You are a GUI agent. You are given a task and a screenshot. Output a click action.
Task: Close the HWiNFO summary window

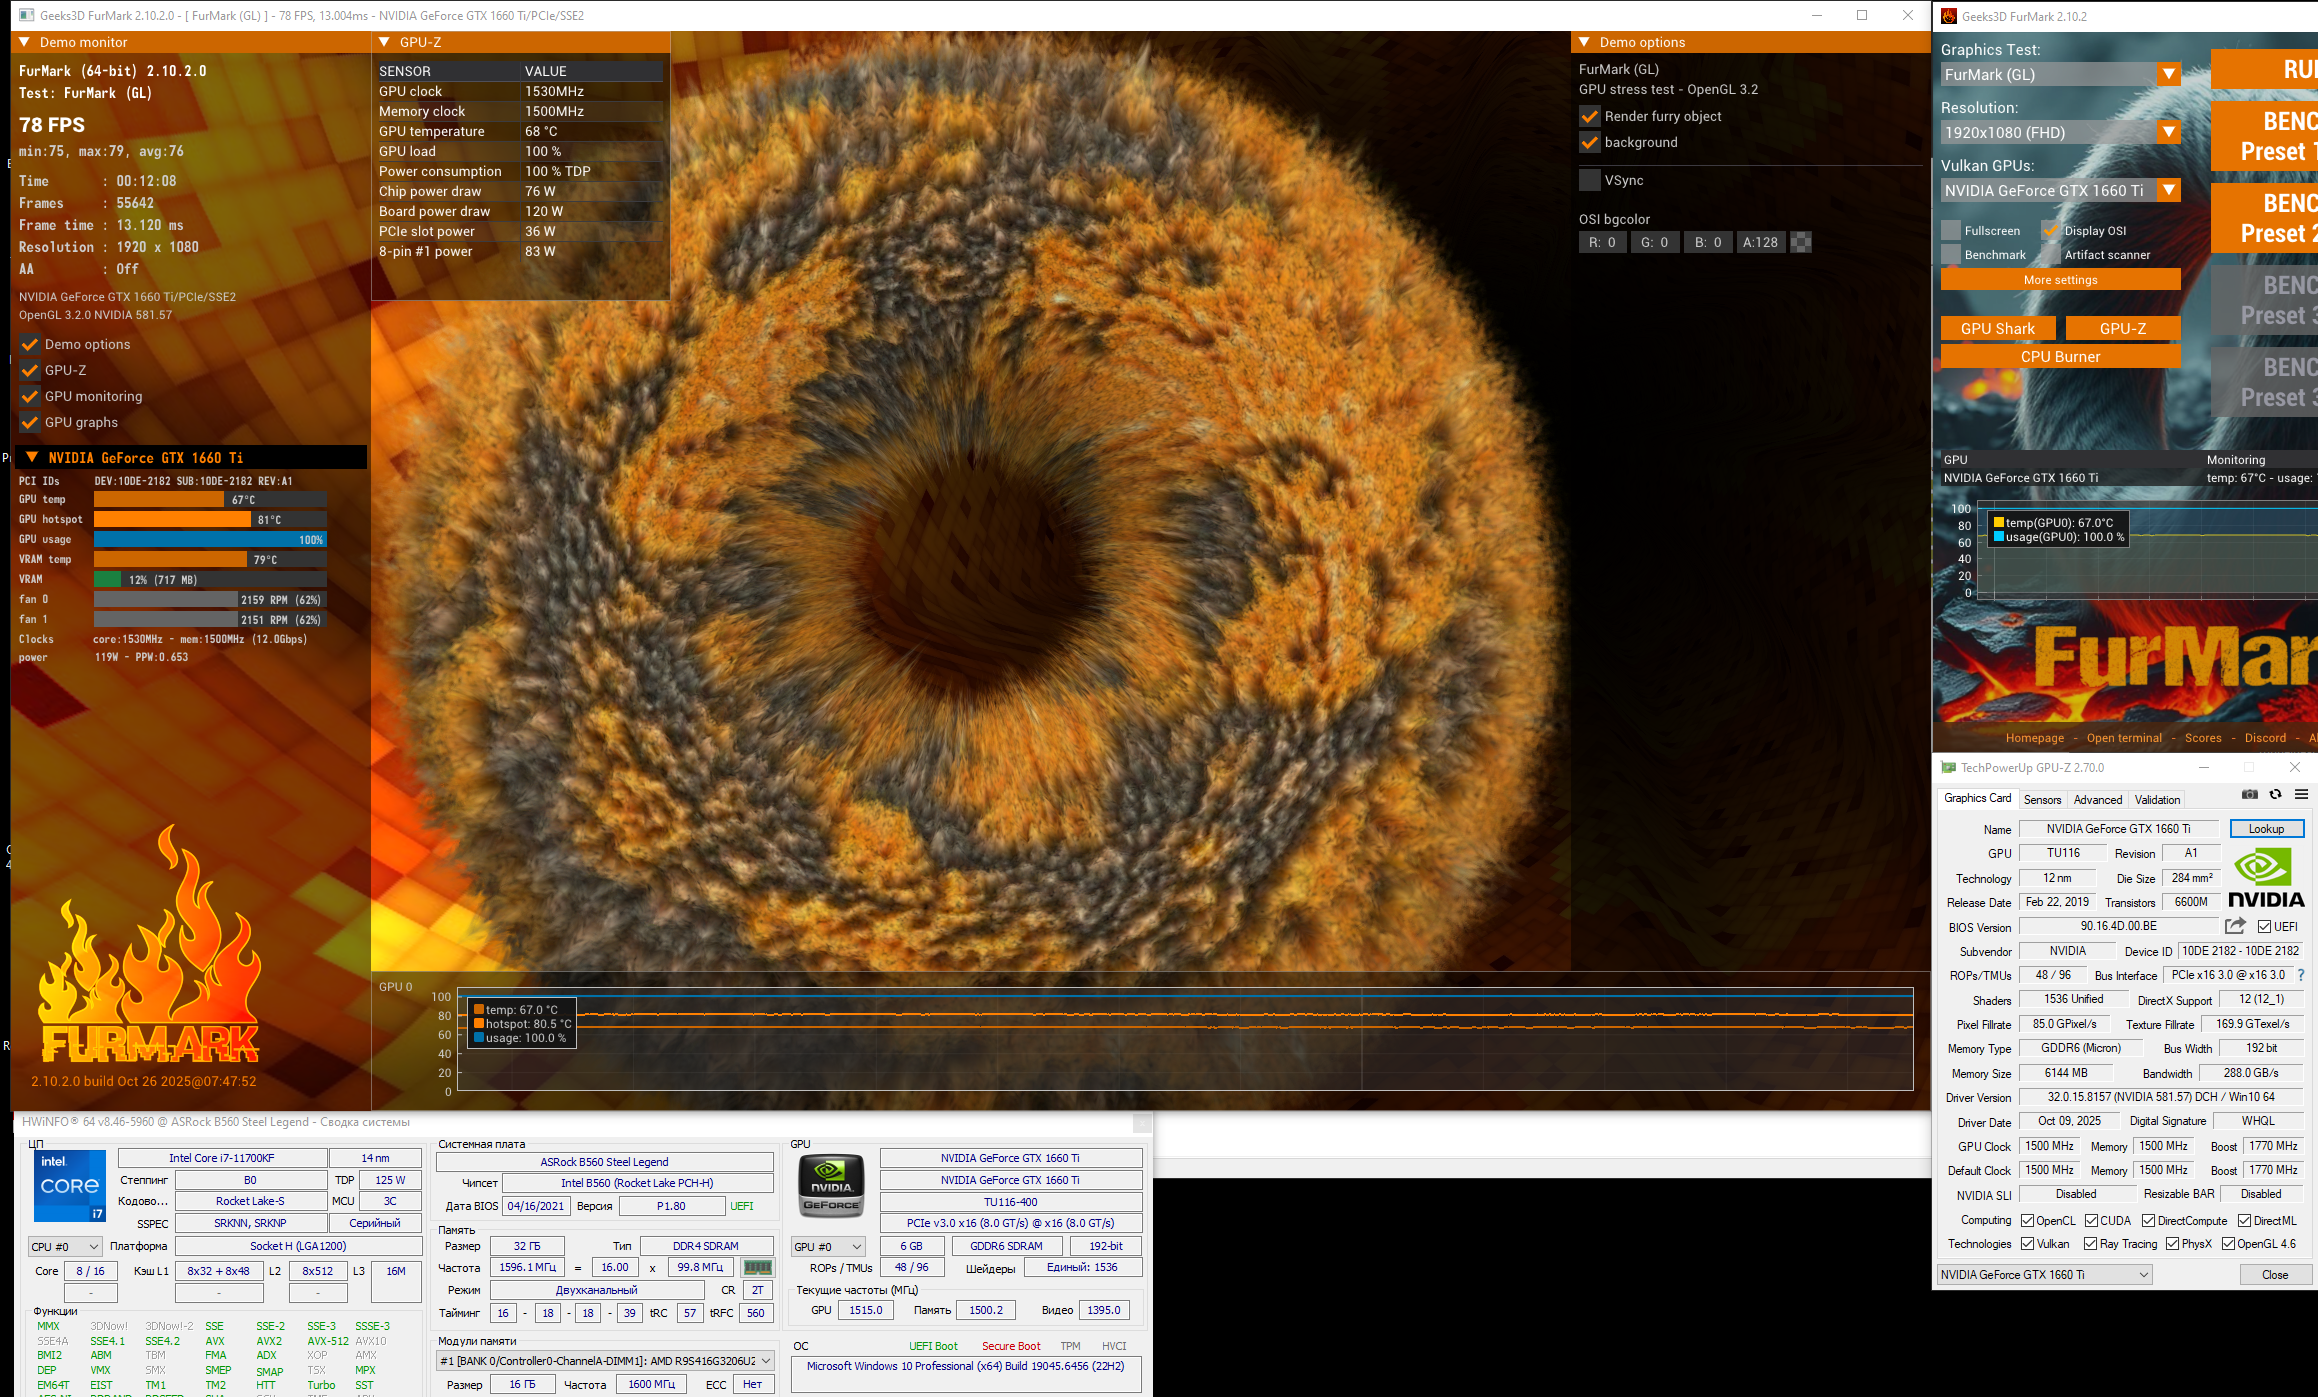pos(1141,1123)
